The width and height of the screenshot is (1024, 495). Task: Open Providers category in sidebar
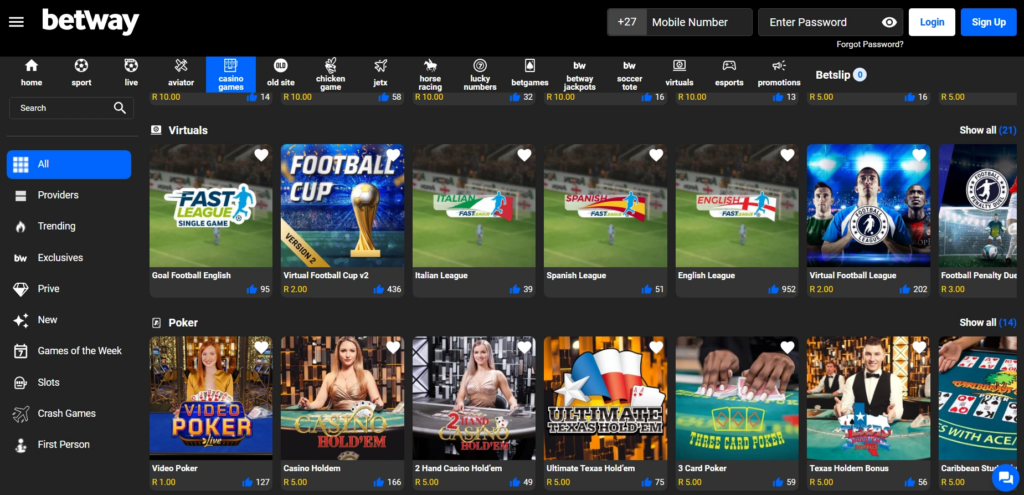coord(69,195)
